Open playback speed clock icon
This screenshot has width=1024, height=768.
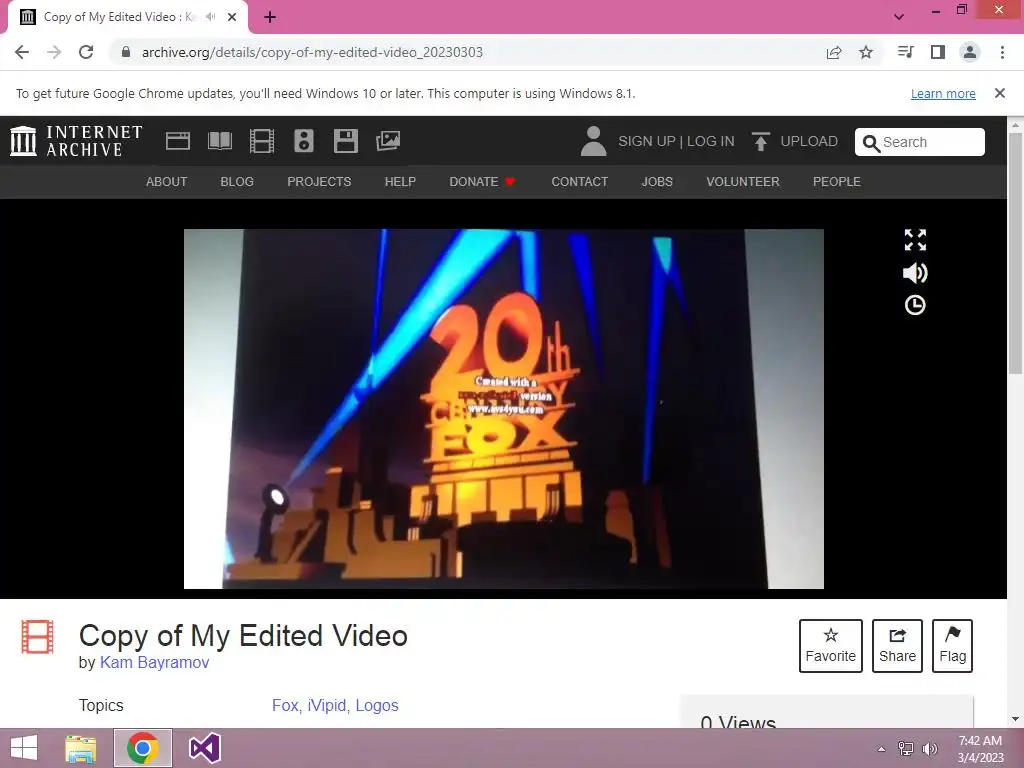[x=915, y=305]
